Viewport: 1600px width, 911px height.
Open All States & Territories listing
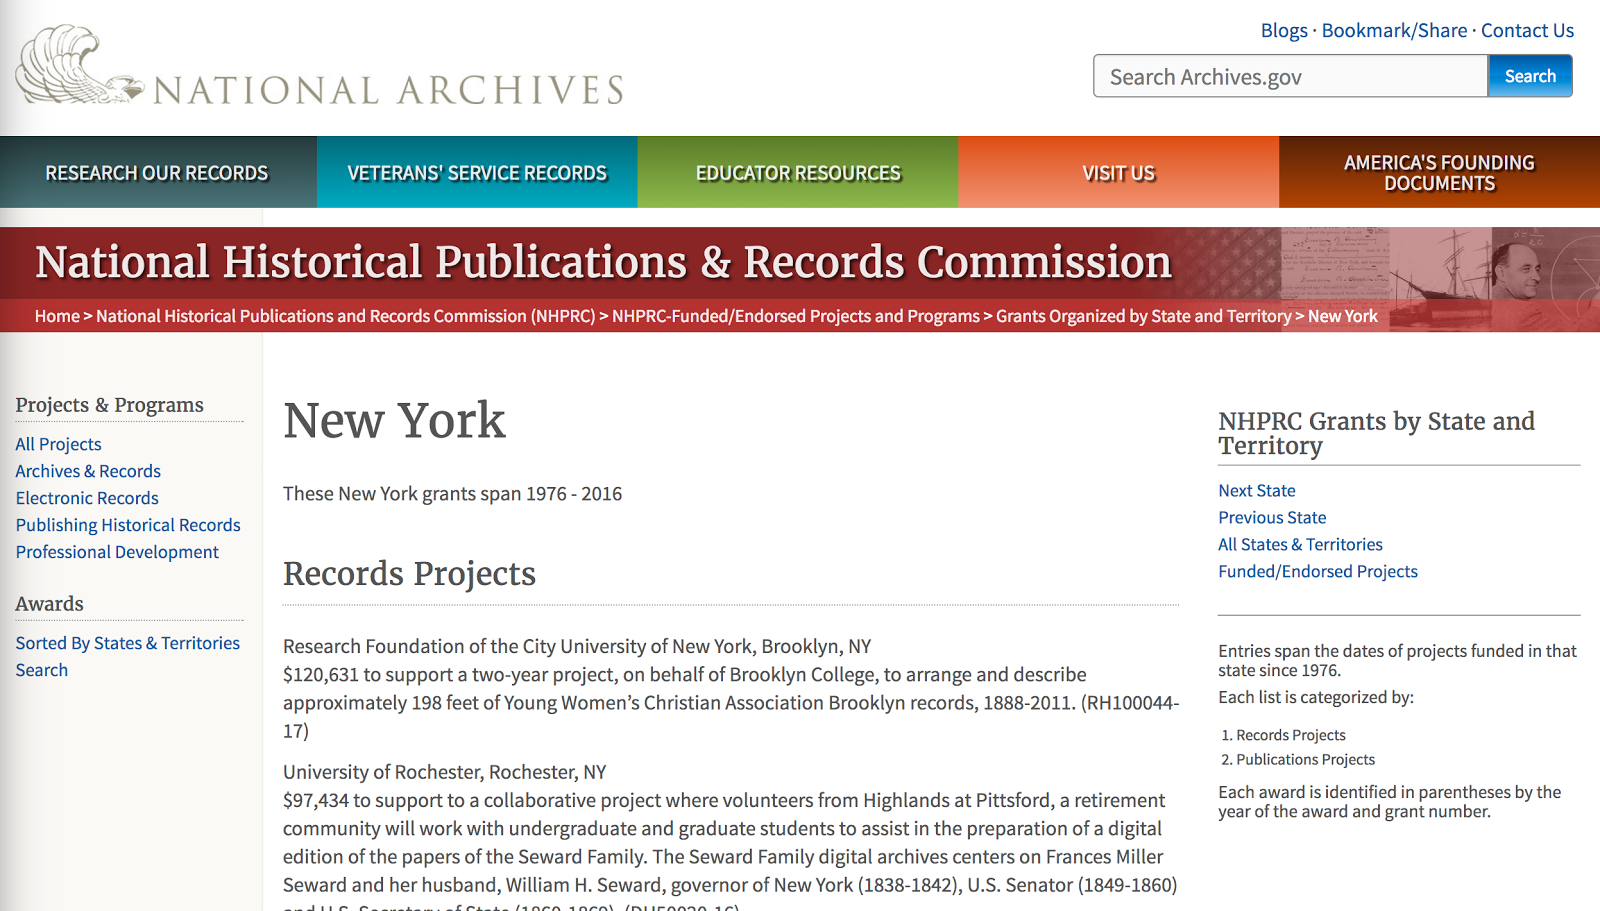point(1299,544)
